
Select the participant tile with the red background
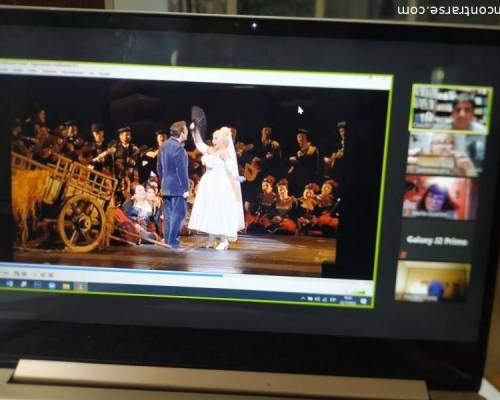coord(440,198)
